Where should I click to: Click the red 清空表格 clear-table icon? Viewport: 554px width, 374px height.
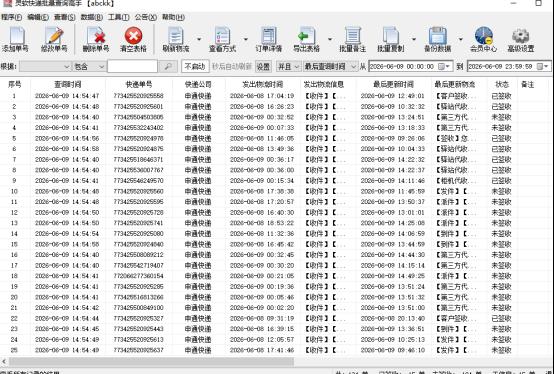(x=133, y=39)
